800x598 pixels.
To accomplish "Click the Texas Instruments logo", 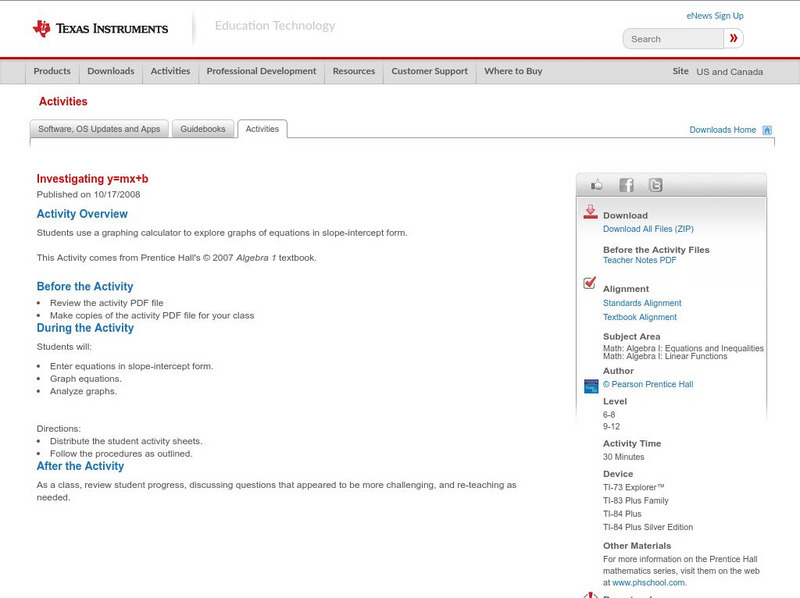I will [100, 28].
